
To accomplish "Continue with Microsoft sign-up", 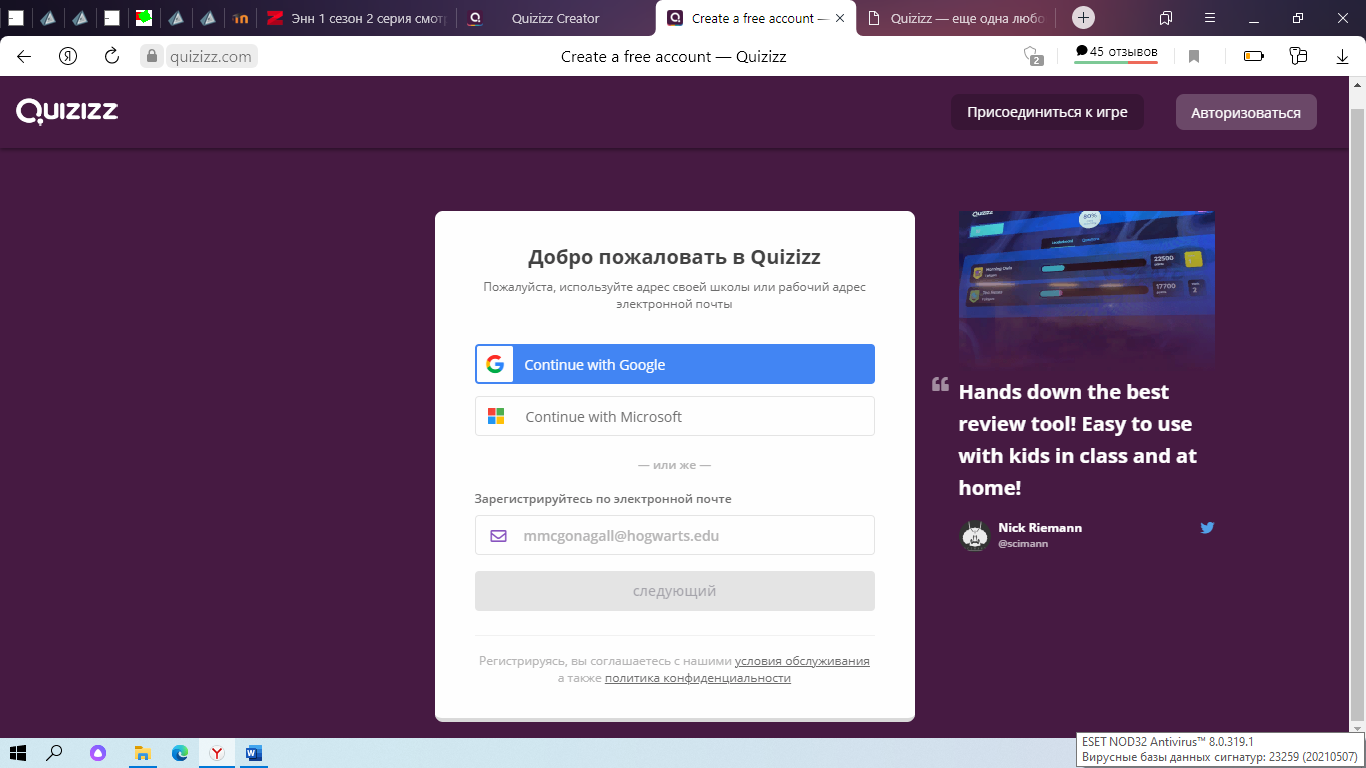I will [675, 416].
